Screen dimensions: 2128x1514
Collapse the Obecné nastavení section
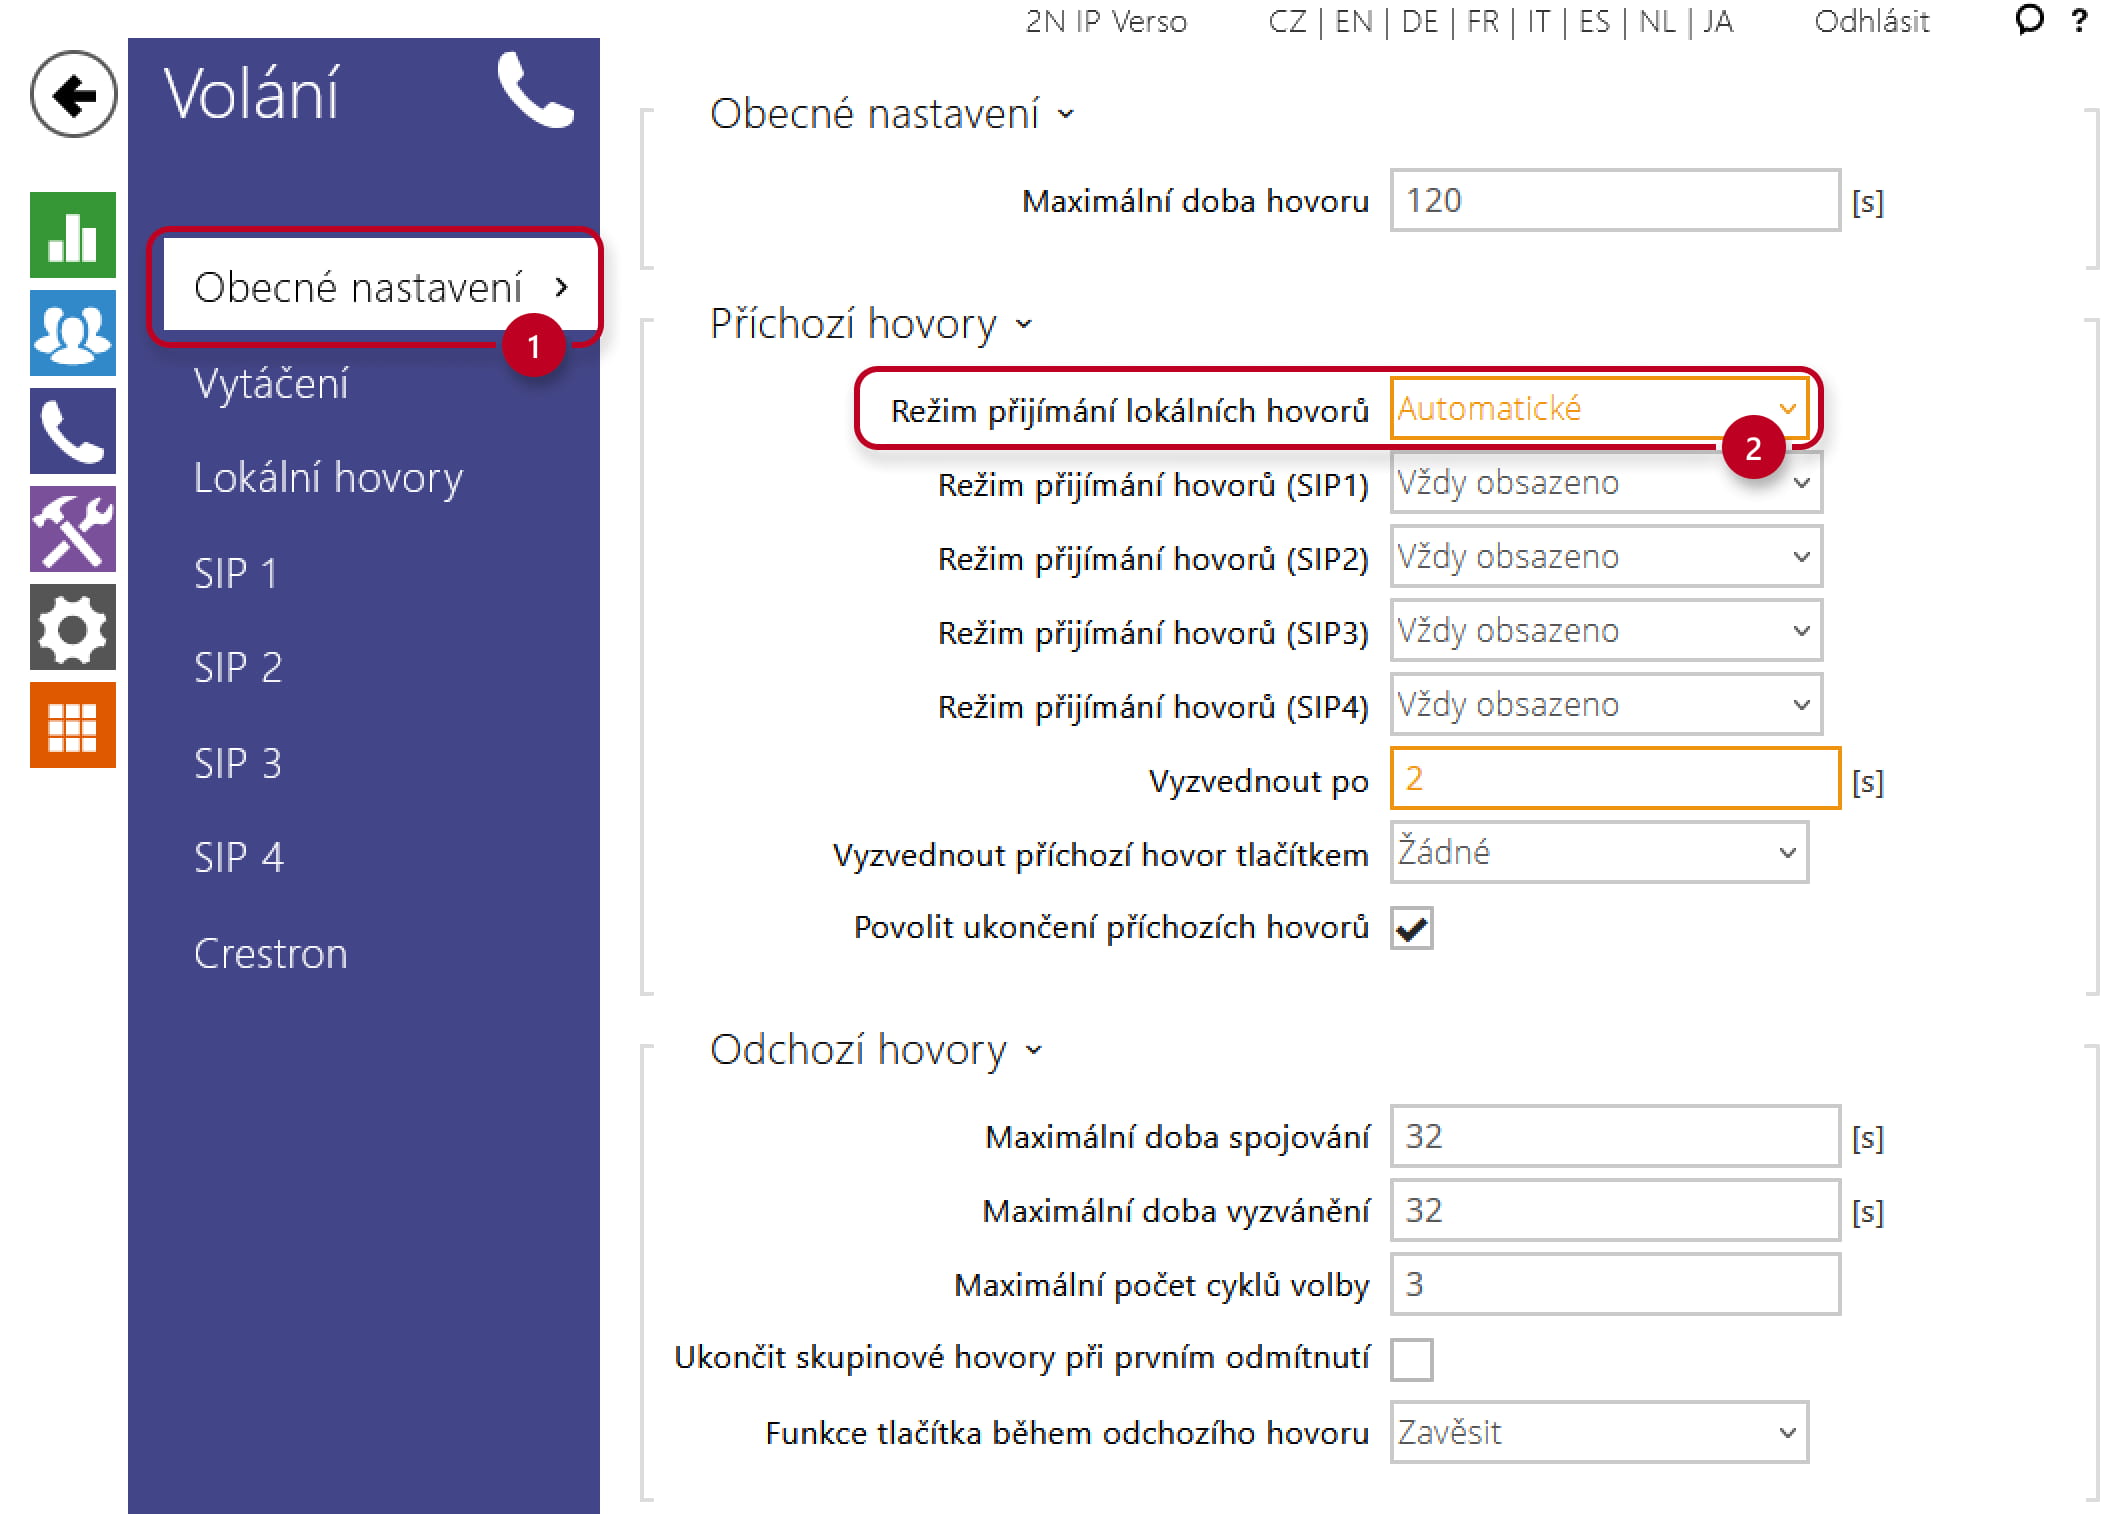tap(892, 114)
